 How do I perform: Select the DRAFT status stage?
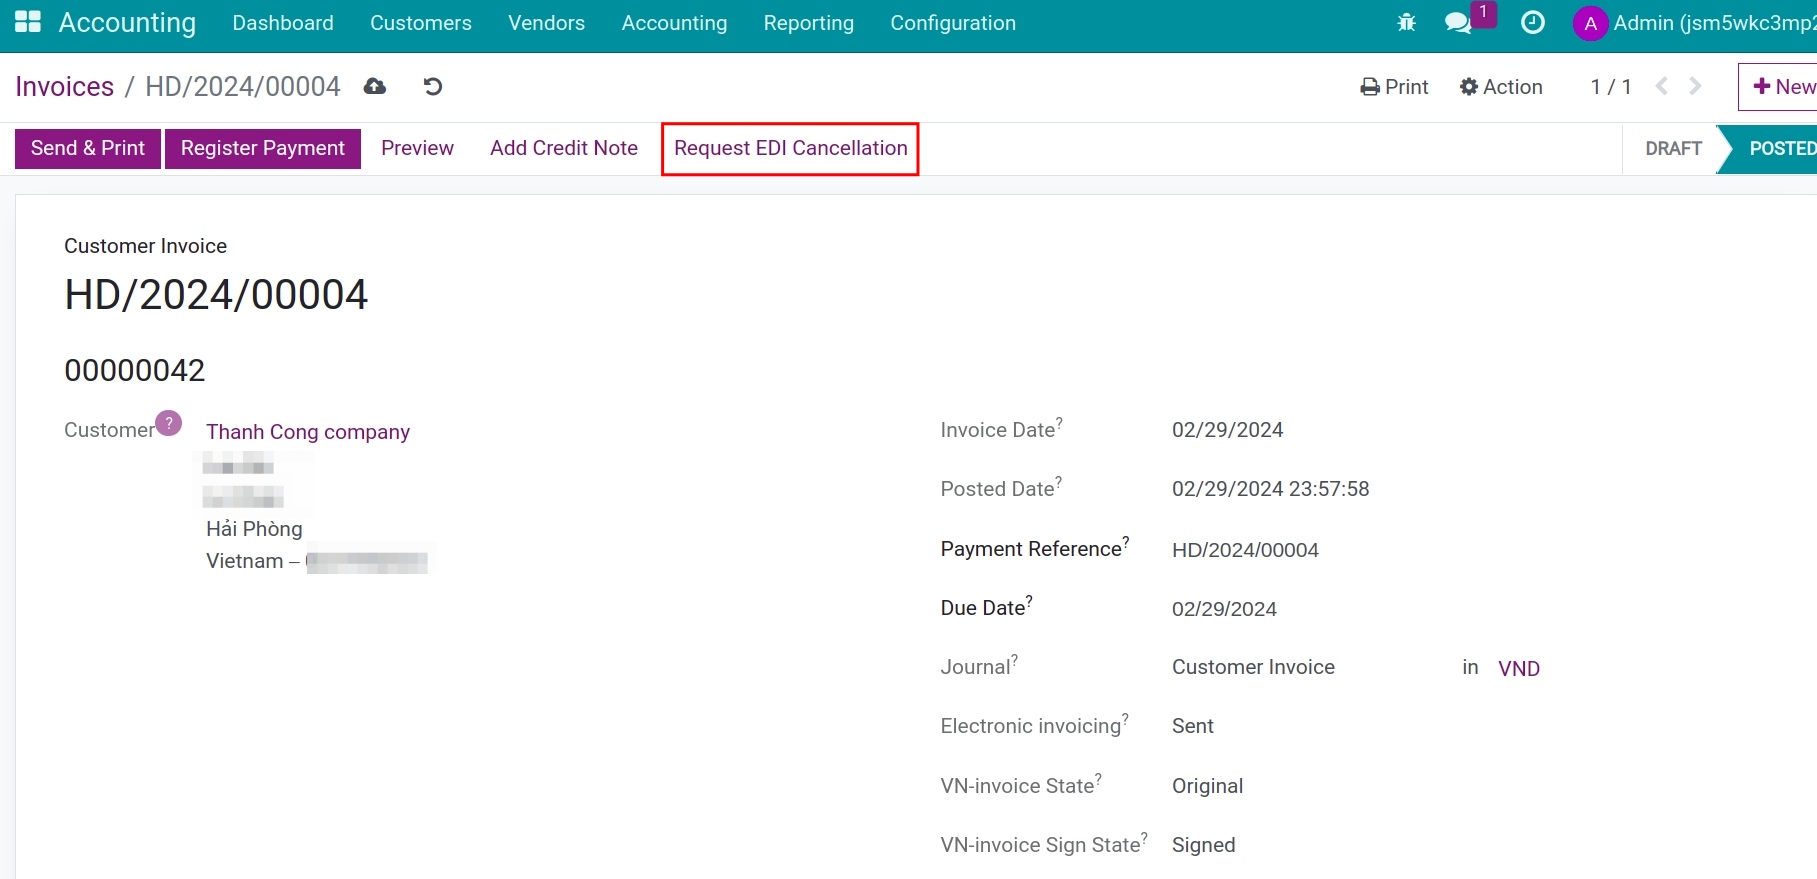tap(1673, 149)
